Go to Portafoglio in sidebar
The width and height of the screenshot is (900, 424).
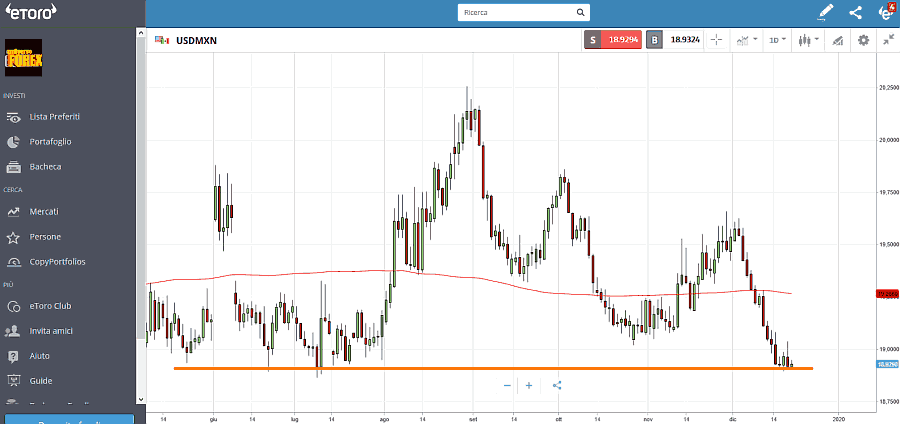50,142
